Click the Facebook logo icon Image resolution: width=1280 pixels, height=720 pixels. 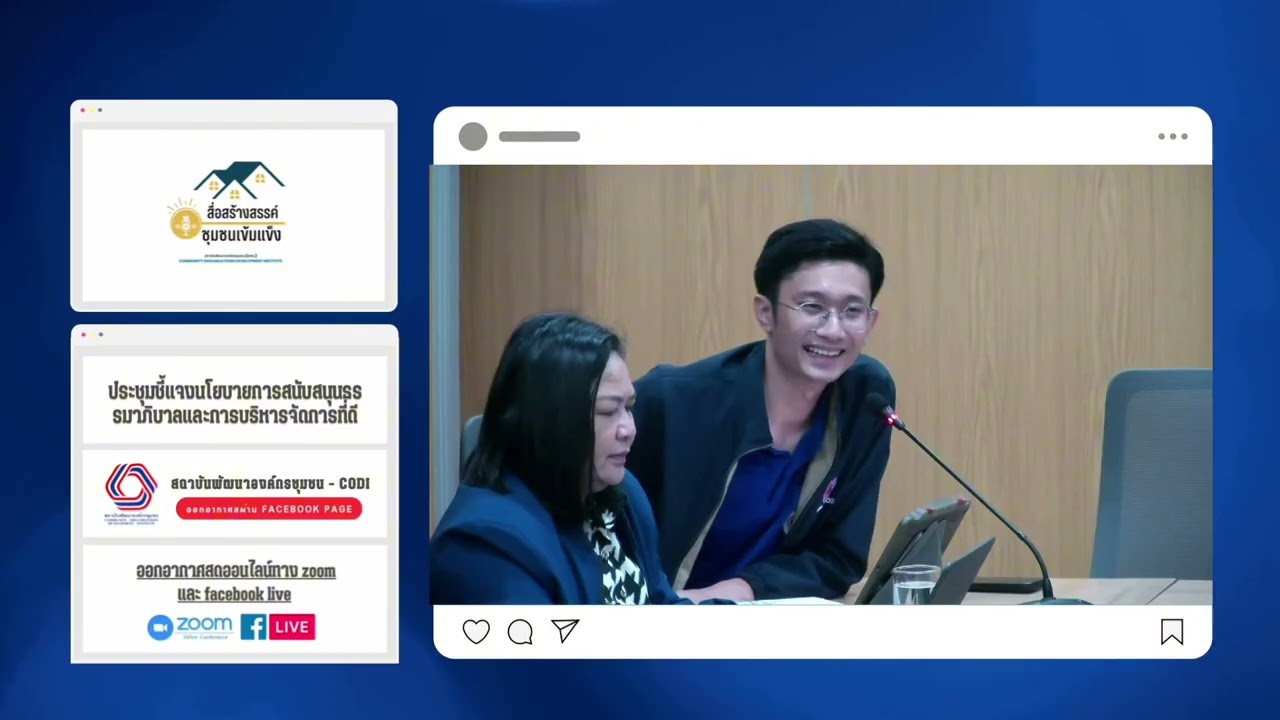[x=254, y=627]
